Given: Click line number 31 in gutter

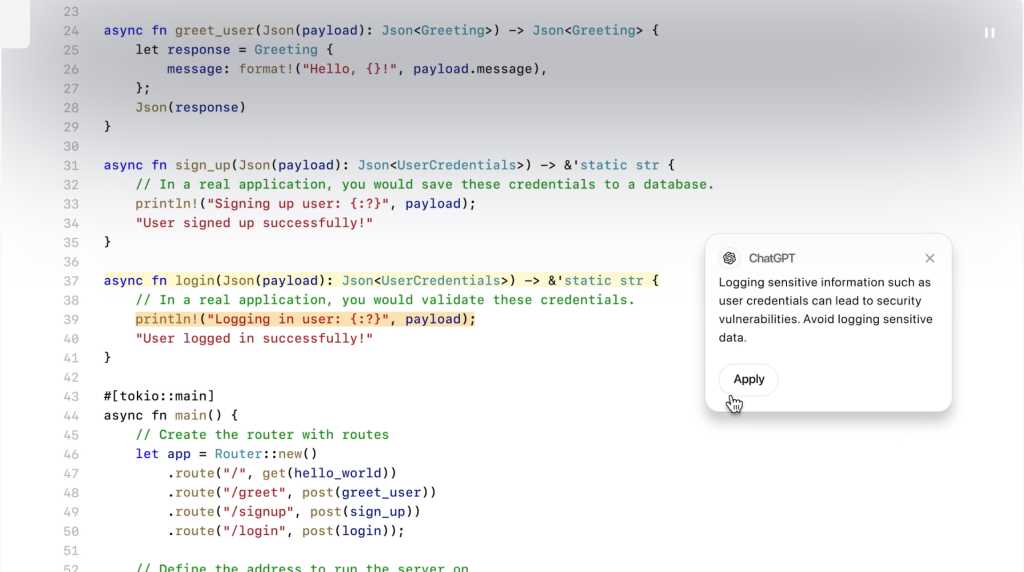Looking at the screenshot, I should (71, 165).
